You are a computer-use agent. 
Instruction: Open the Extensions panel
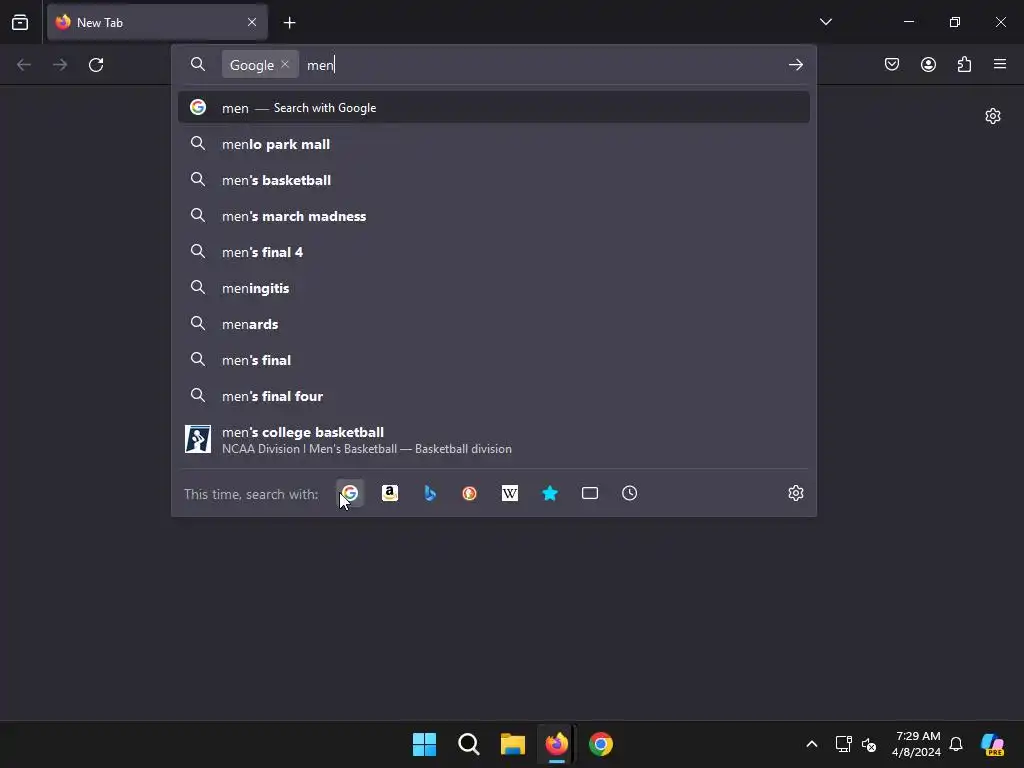(964, 65)
